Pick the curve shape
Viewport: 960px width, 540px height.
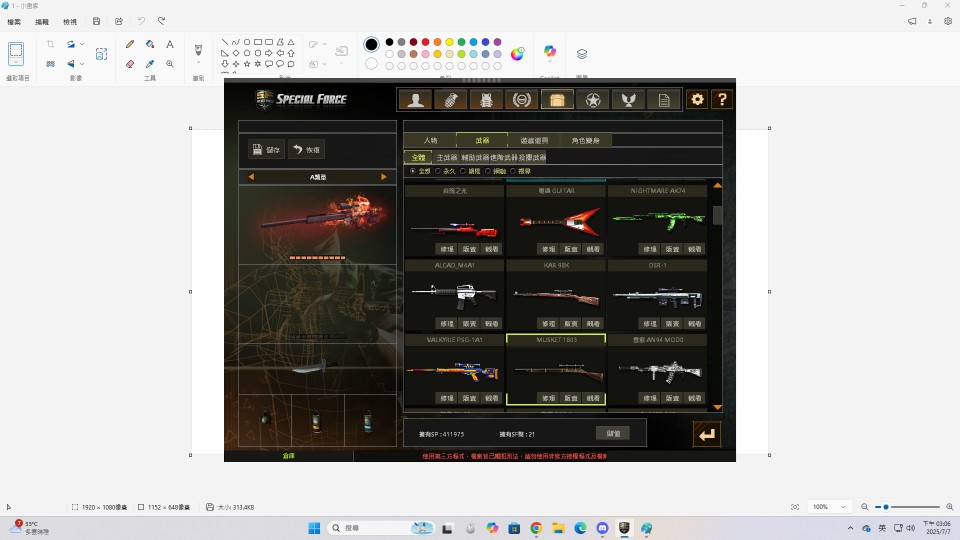236,42
